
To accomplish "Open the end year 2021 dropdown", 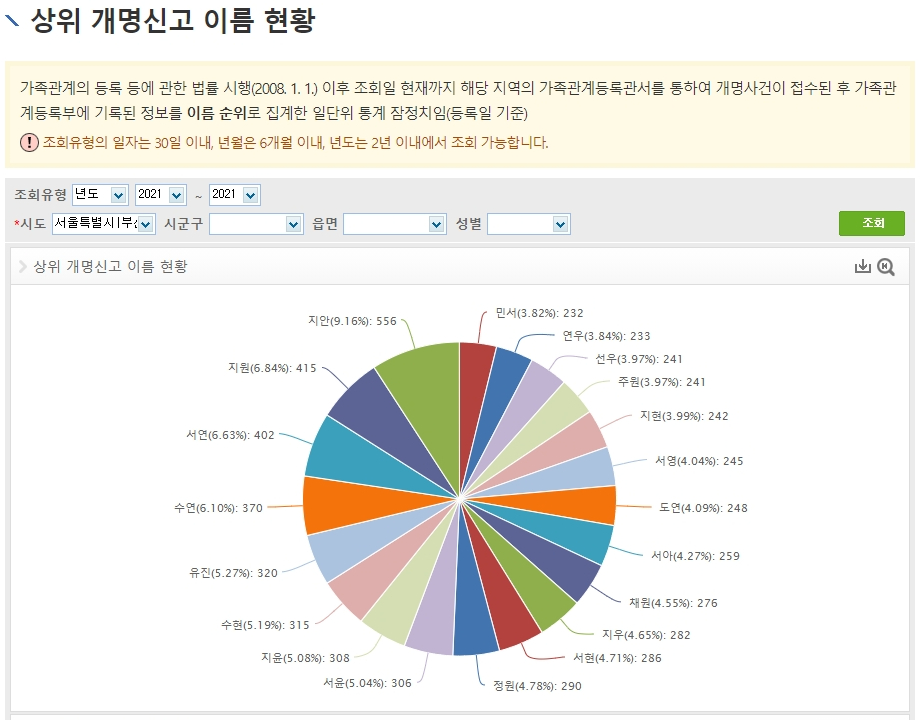I will pos(234,194).
